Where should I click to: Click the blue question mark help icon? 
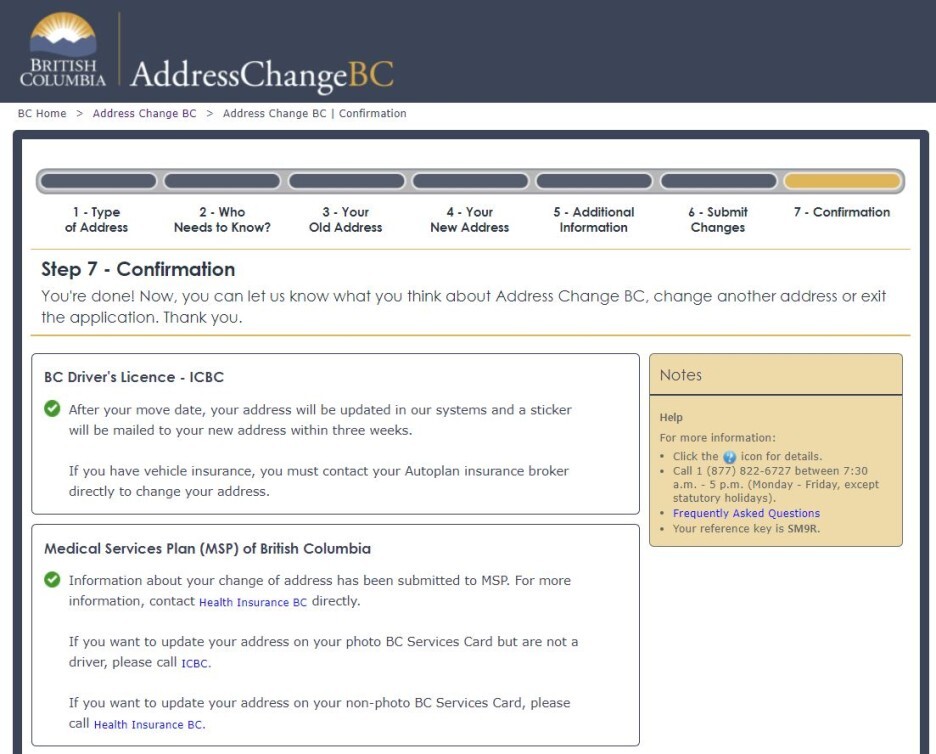tap(729, 457)
